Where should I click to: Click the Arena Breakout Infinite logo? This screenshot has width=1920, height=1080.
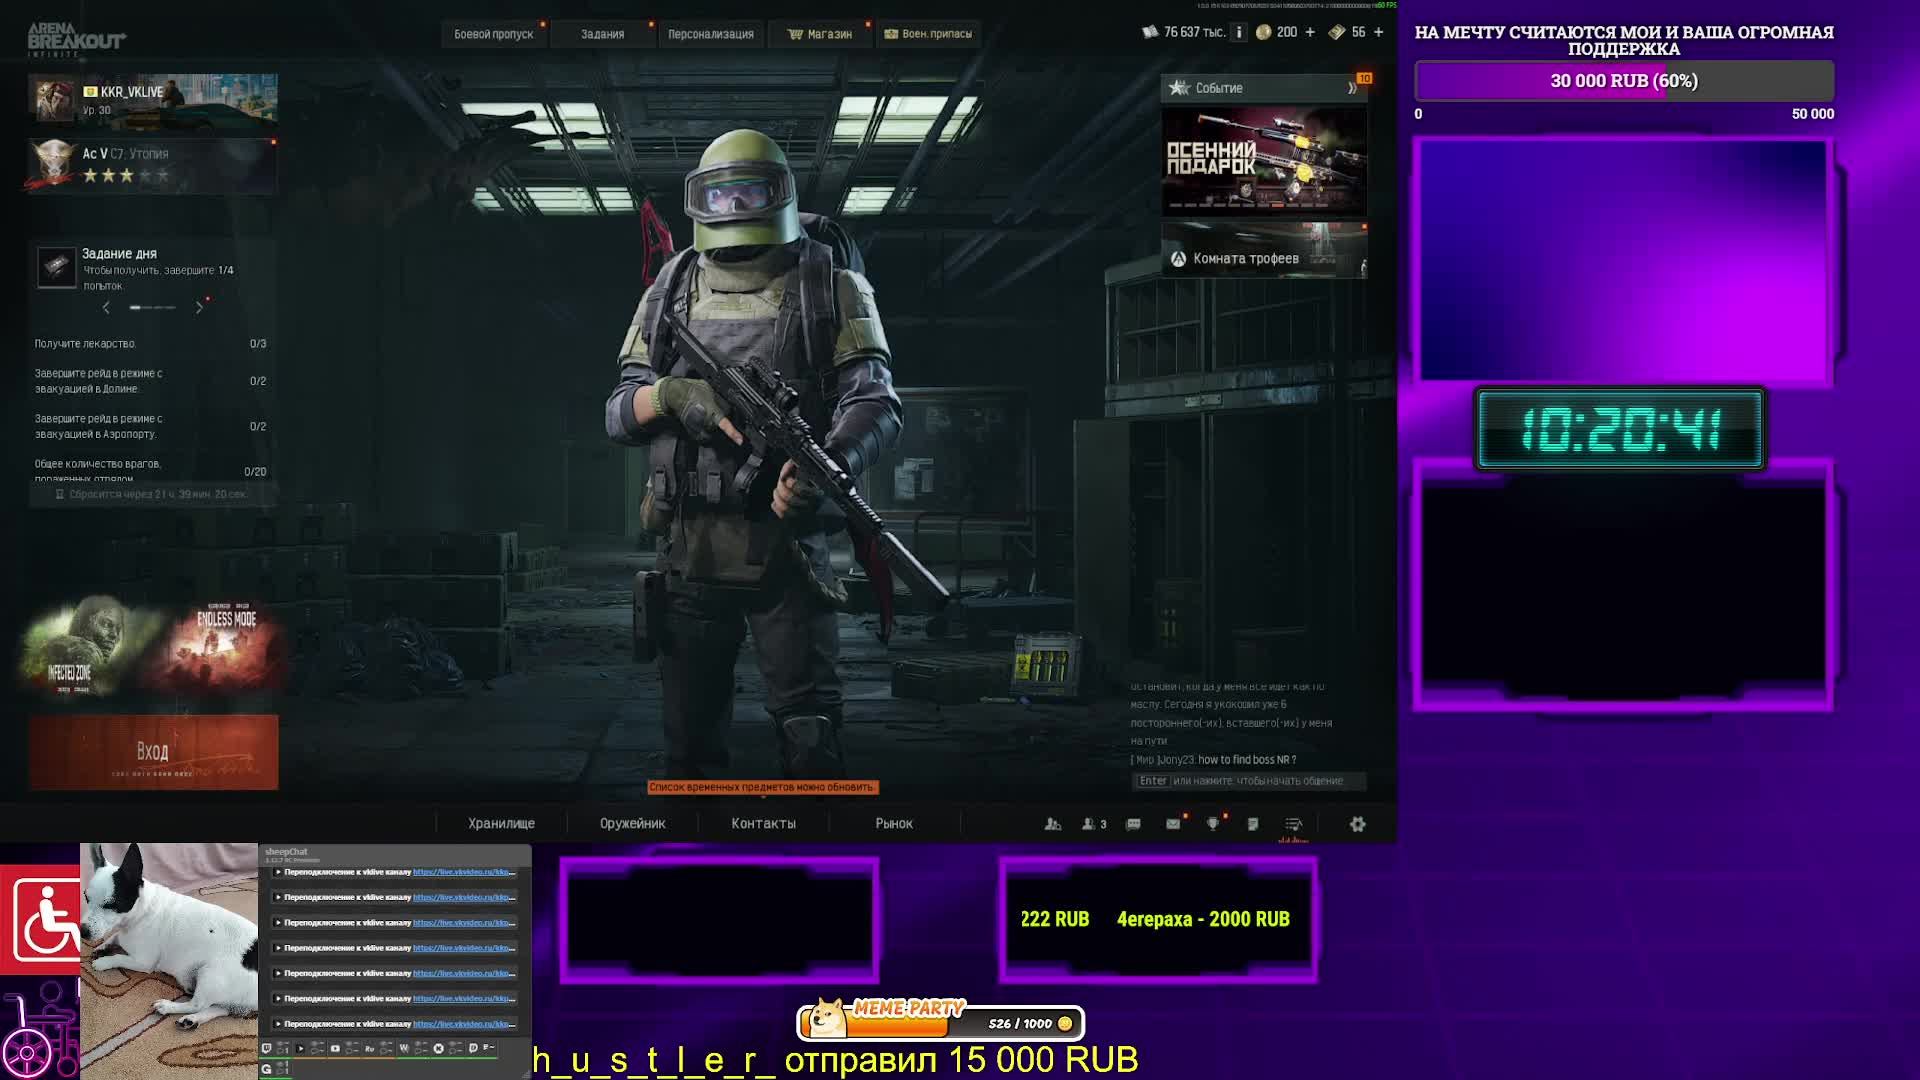tap(76, 39)
